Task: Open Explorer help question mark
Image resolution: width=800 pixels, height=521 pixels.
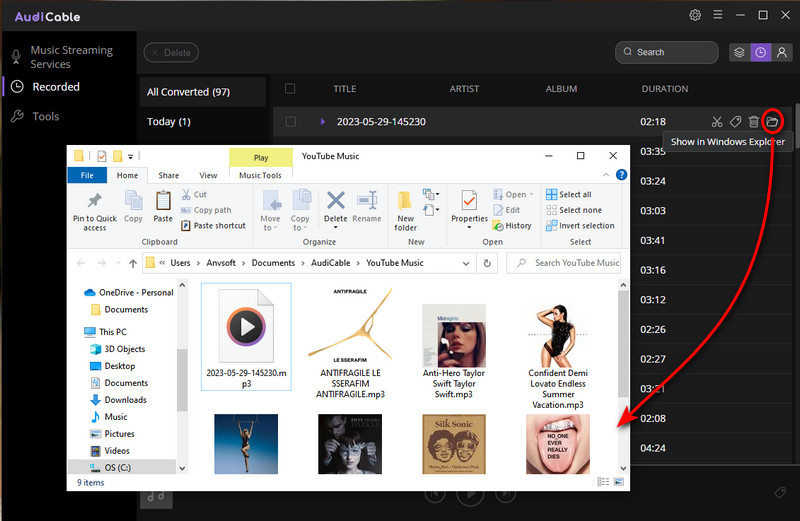Action: 621,175
